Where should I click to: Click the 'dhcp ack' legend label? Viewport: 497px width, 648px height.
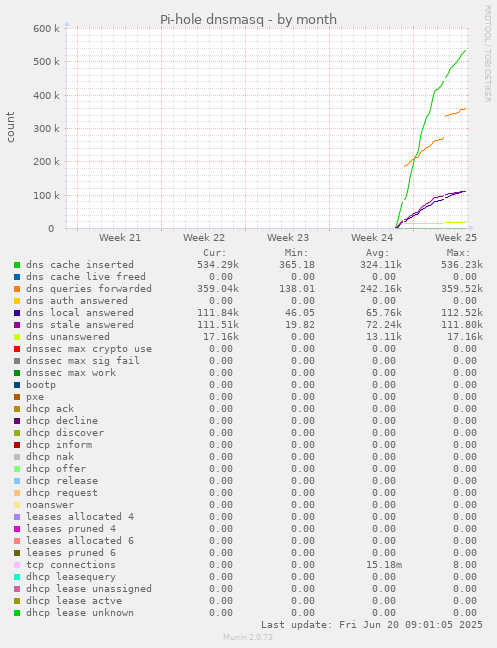50,409
